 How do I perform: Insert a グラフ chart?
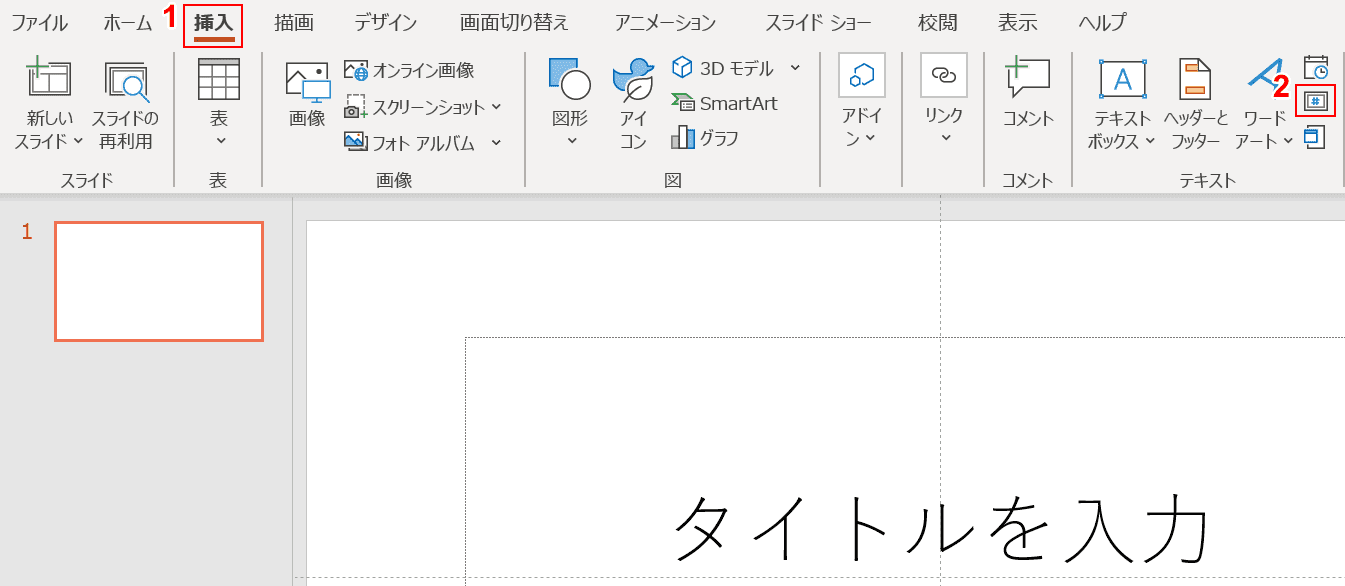[705, 138]
